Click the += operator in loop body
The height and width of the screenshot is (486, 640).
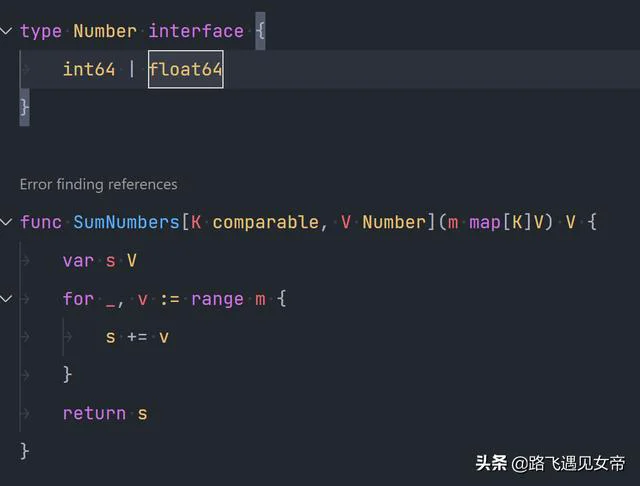[x=137, y=337]
